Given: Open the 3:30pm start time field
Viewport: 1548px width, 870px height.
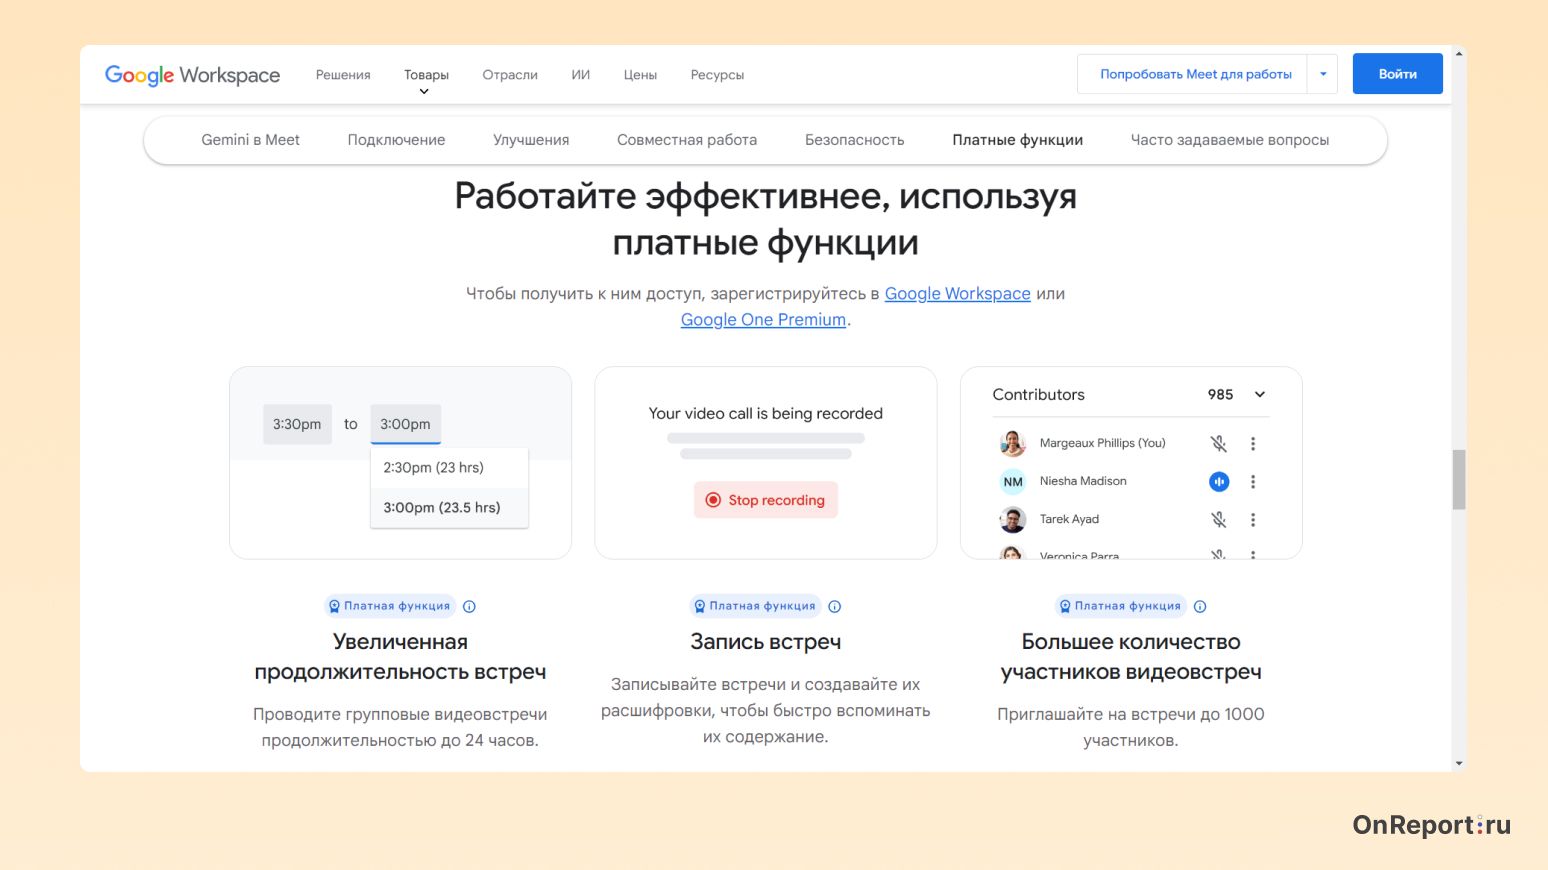Looking at the screenshot, I should pyautogui.click(x=297, y=424).
